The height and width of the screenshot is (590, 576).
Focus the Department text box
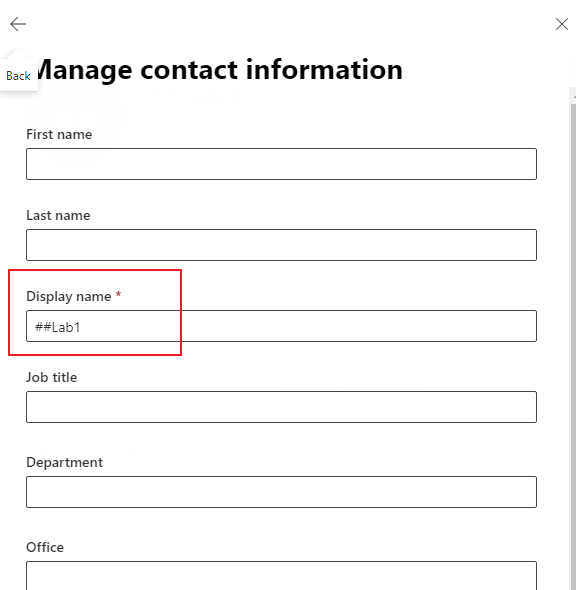[x=281, y=492]
